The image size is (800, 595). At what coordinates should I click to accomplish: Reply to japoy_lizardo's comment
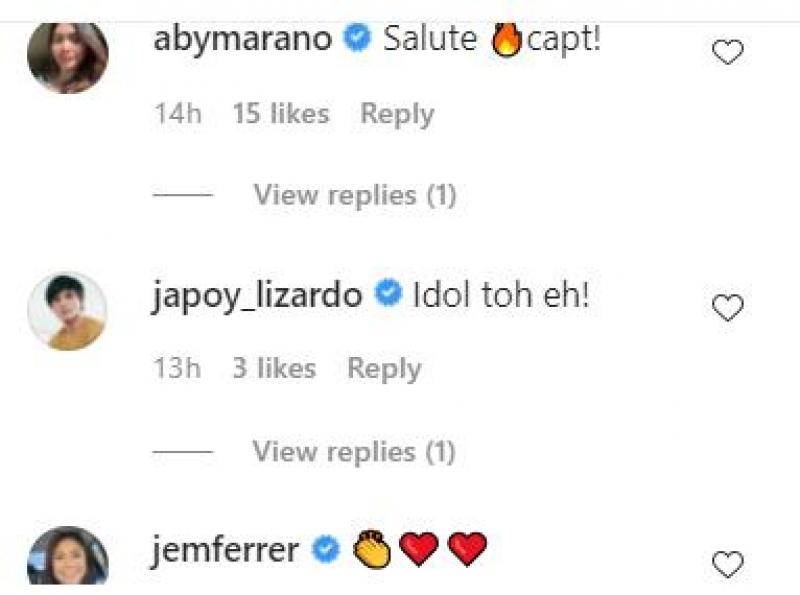click(x=384, y=369)
